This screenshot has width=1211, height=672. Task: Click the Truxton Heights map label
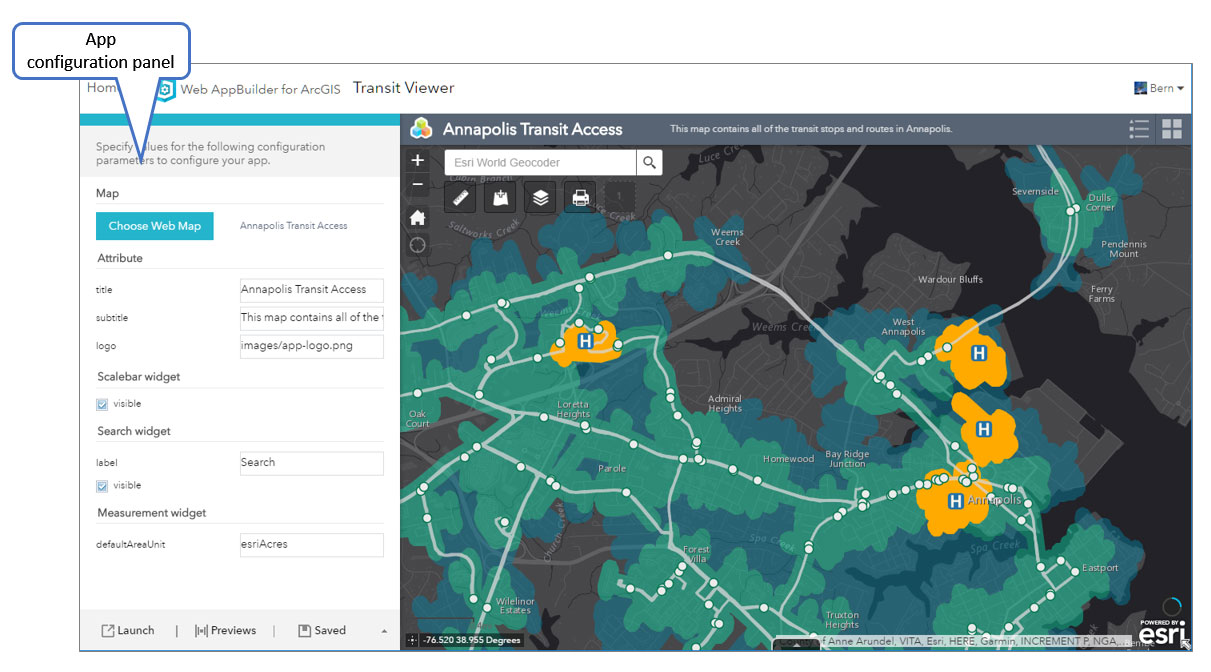(842, 620)
